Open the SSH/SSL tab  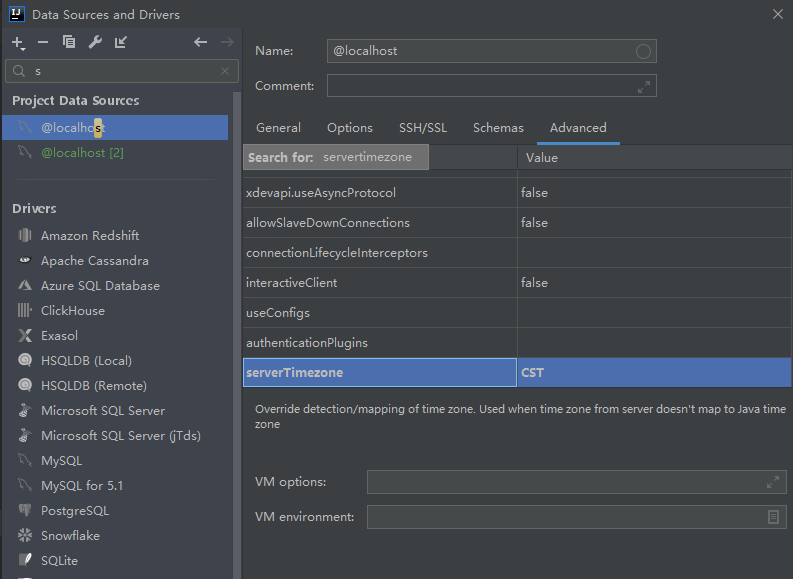[423, 128]
